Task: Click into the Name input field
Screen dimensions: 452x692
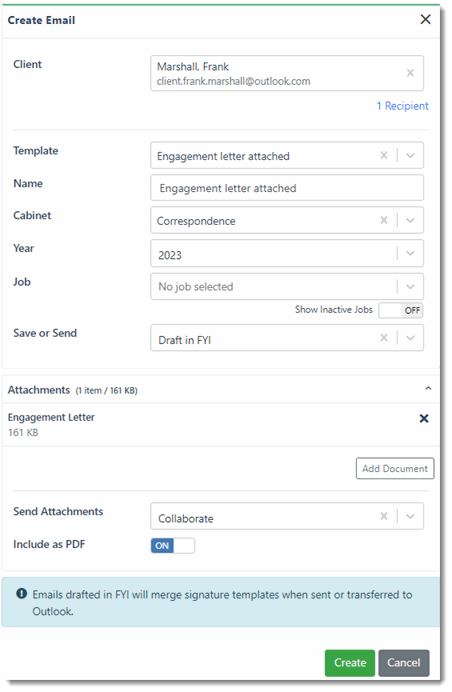Action: click(x=287, y=188)
